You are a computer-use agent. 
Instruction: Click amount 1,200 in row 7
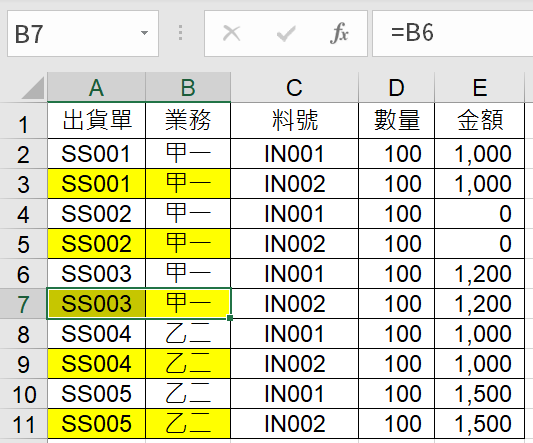(479, 304)
